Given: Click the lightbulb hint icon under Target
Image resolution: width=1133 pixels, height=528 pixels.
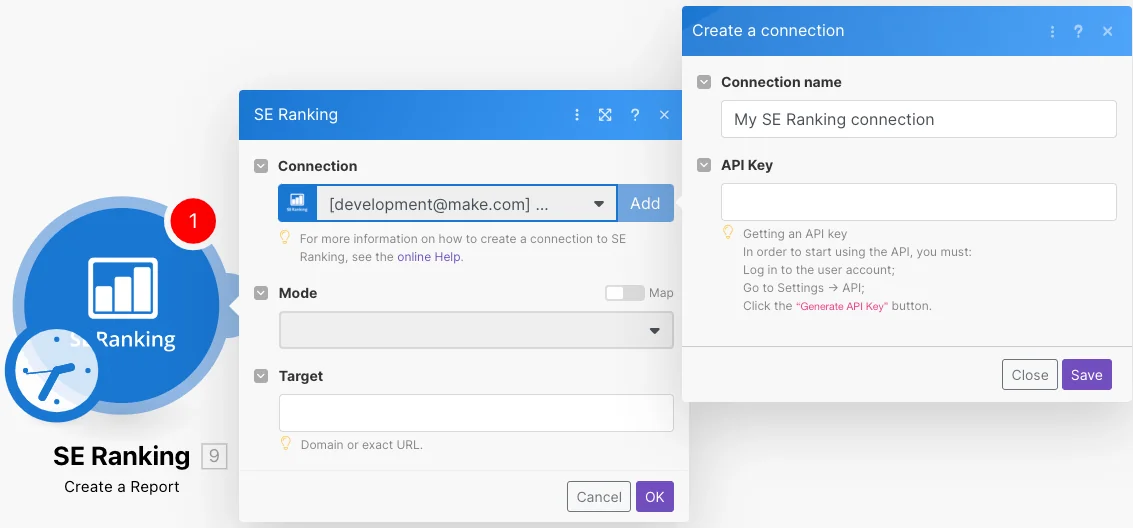Looking at the screenshot, I should coord(285,443).
